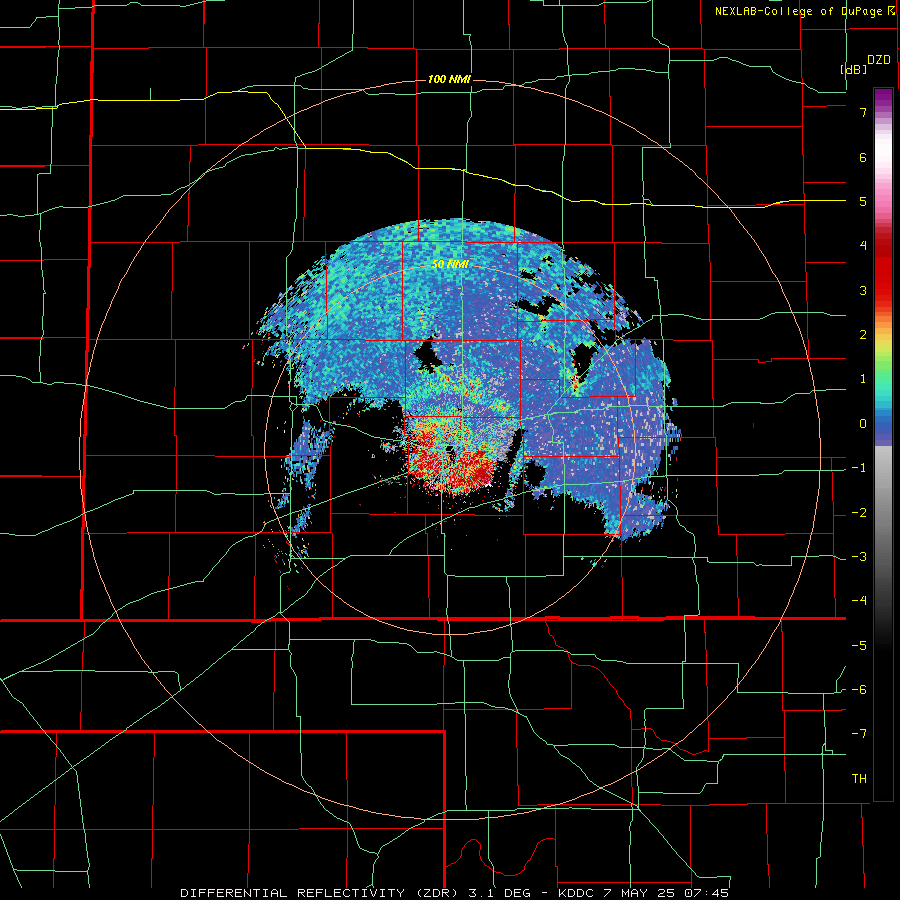Click the 1 value on color scale
900x900 pixels.
(863, 379)
